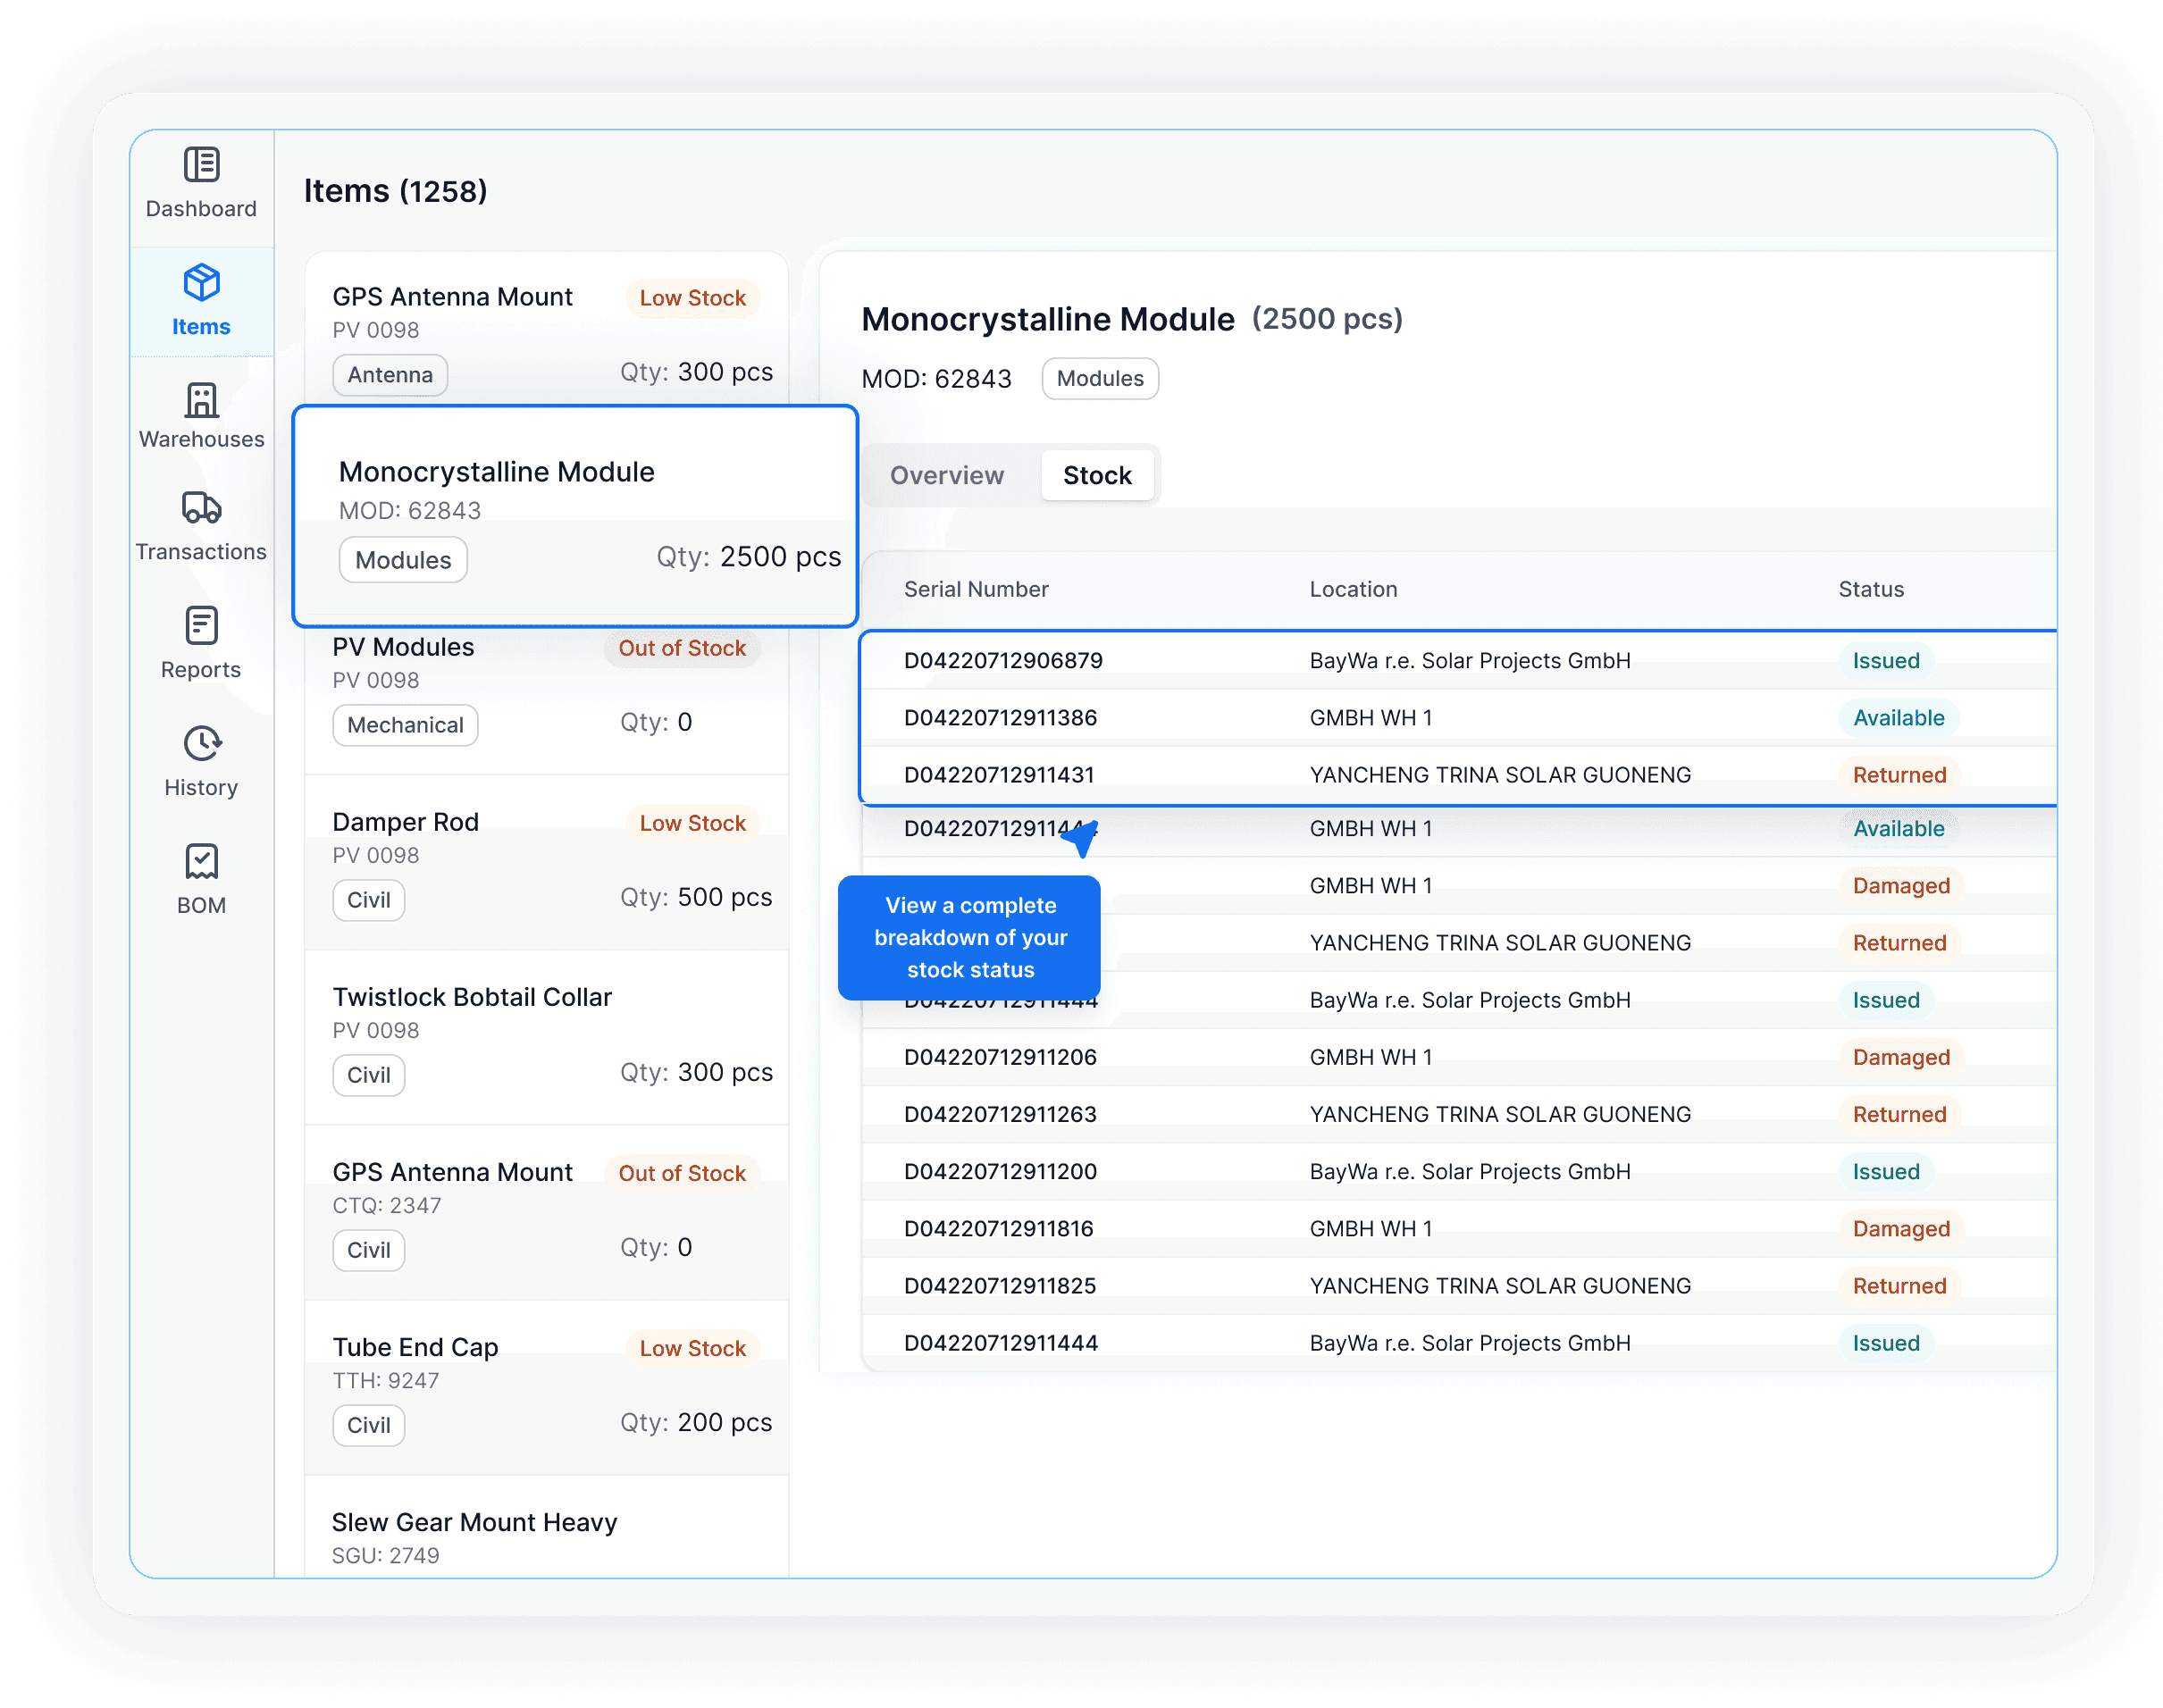Select serial row D04220712911825
The image size is (2163, 1708).
1458,1285
